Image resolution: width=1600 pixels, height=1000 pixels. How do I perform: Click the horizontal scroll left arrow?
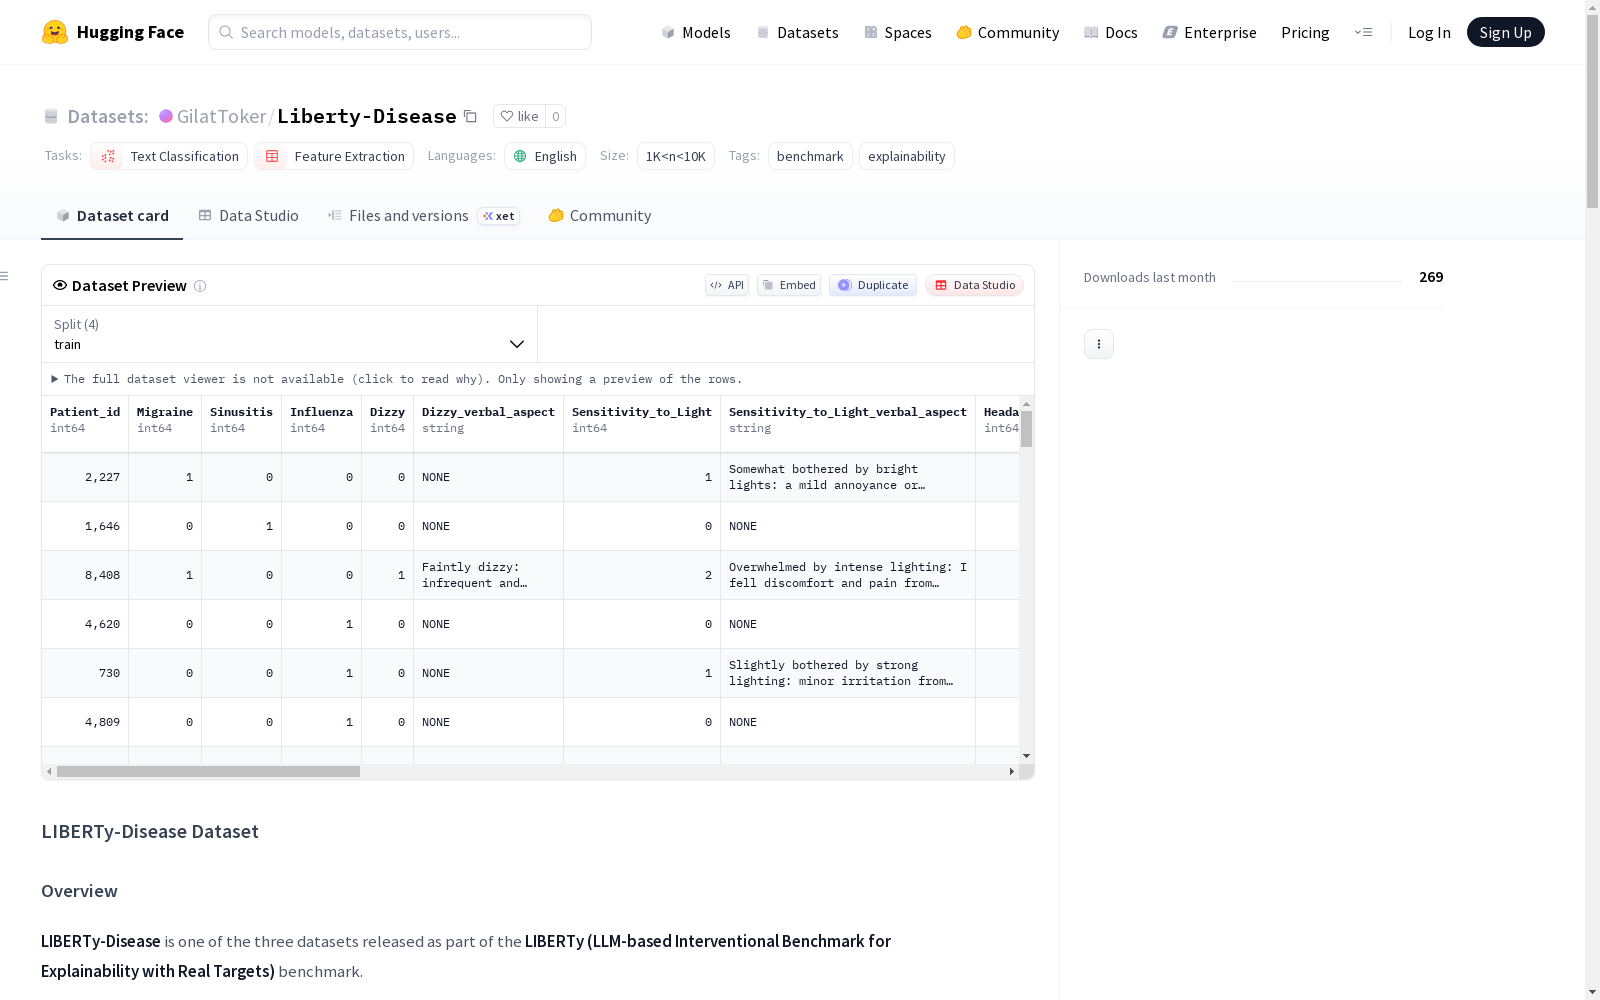[49, 771]
